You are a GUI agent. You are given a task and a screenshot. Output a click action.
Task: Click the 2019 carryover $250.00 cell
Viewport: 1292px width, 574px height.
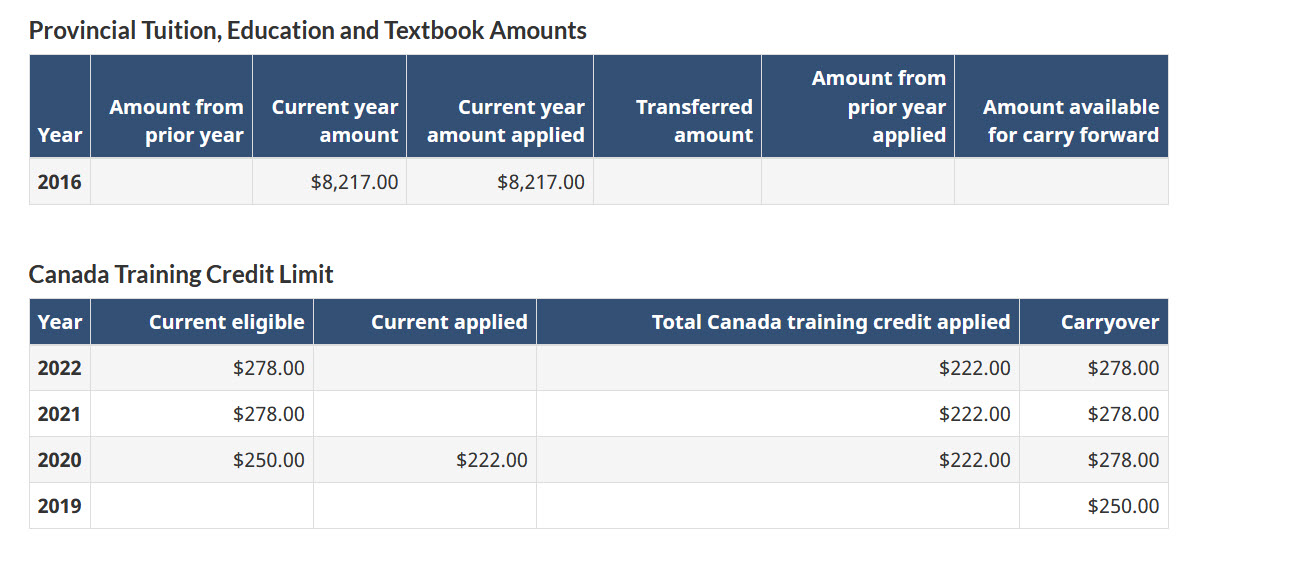[1094, 506]
